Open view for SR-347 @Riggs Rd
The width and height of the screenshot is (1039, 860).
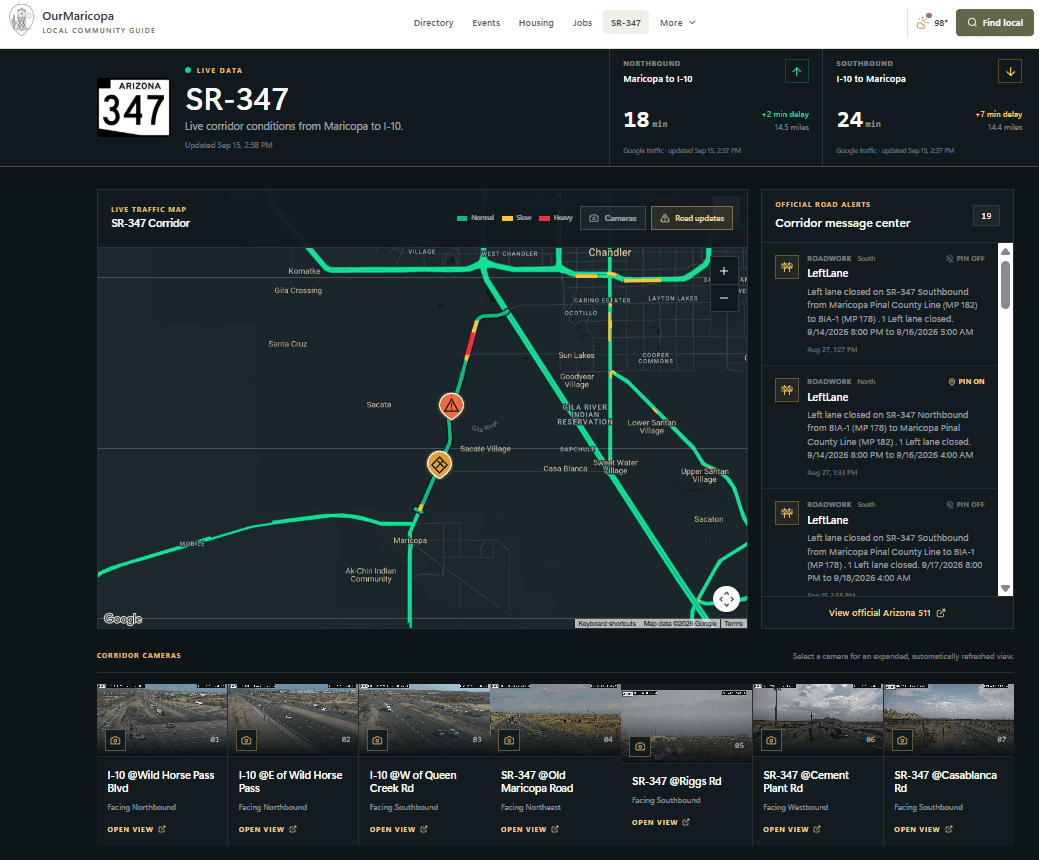pyautogui.click(x=661, y=822)
